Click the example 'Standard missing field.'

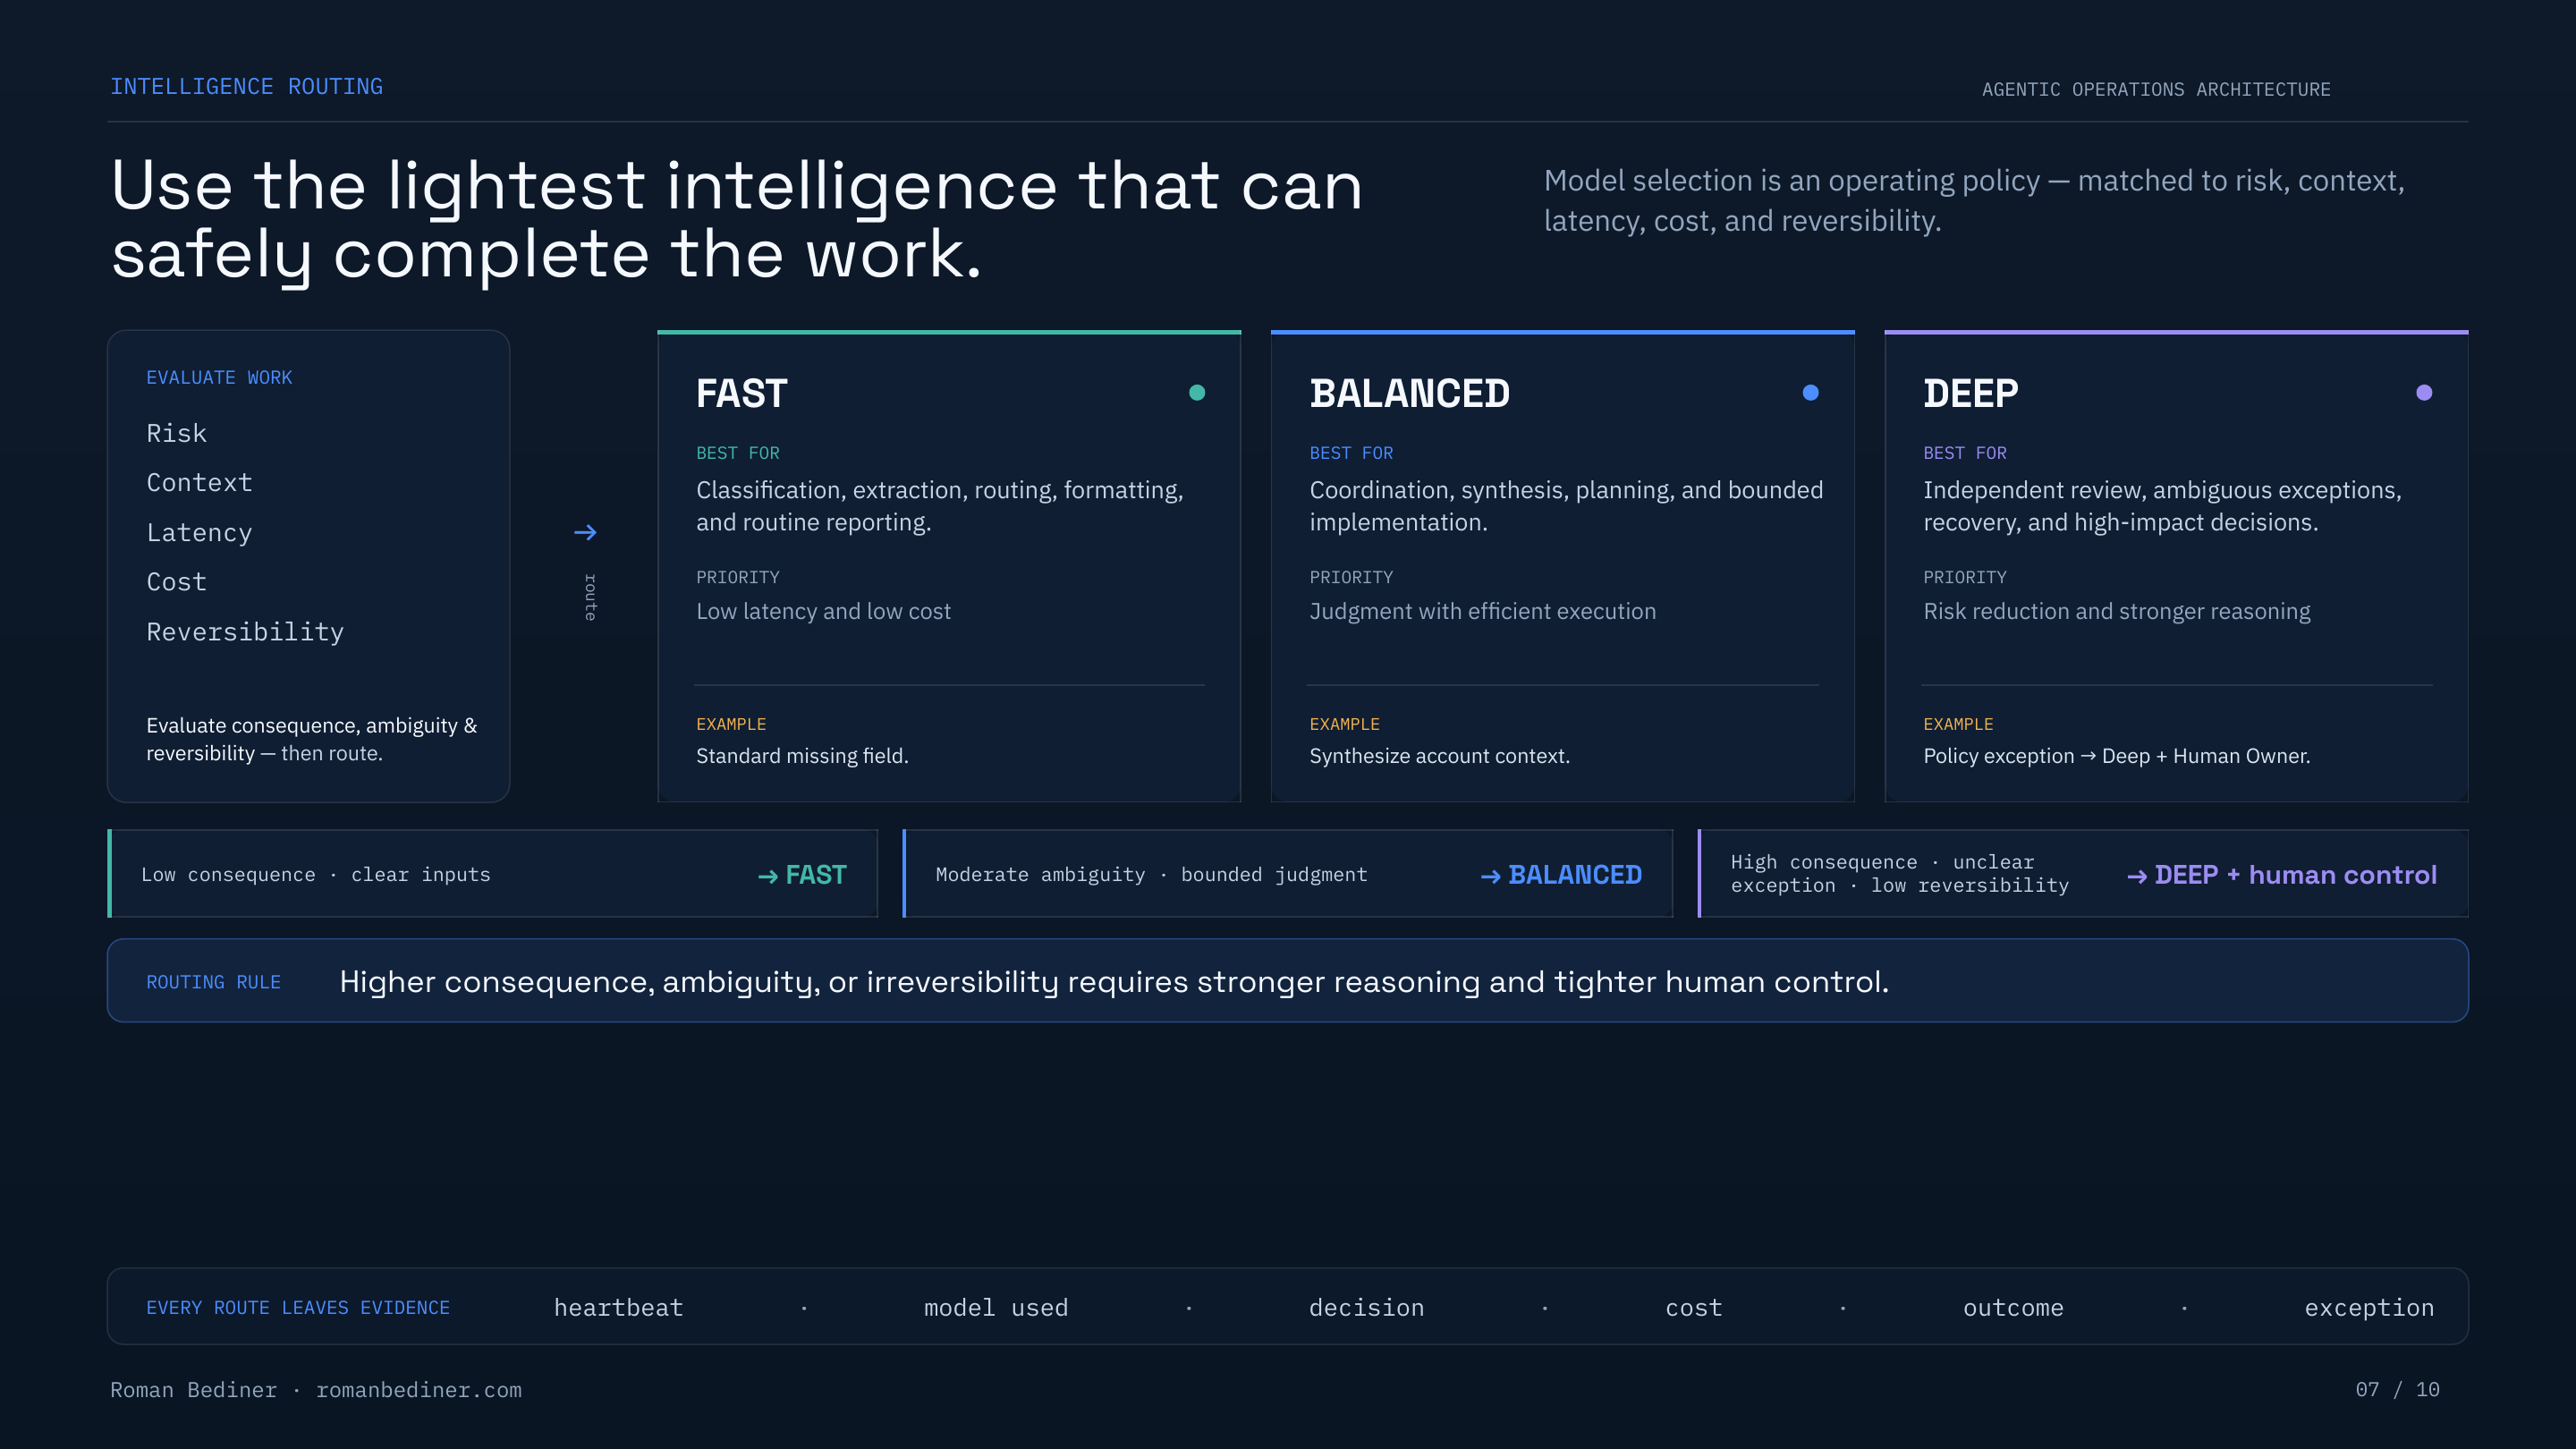(802, 756)
